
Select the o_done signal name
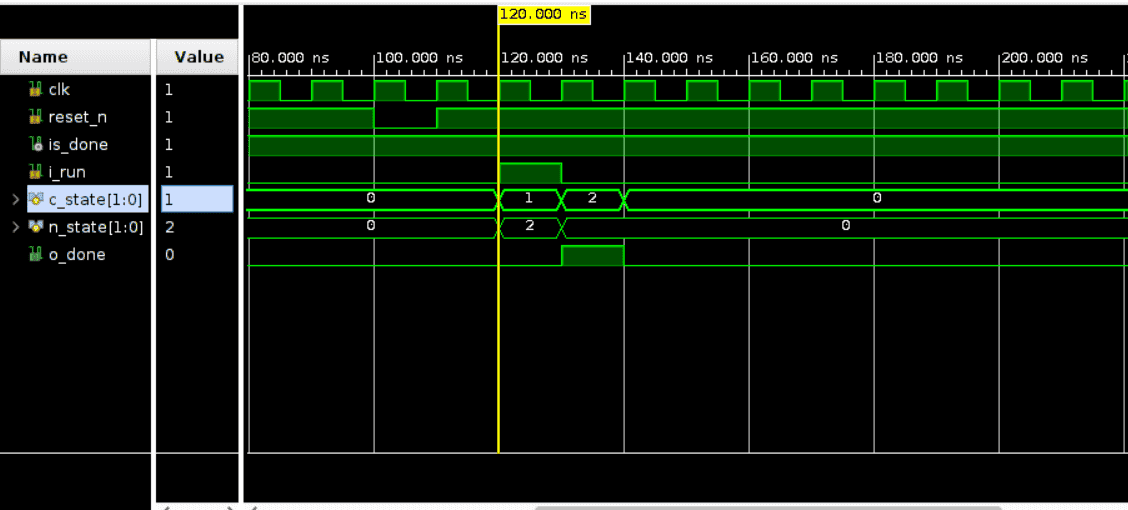pyautogui.click(x=76, y=255)
